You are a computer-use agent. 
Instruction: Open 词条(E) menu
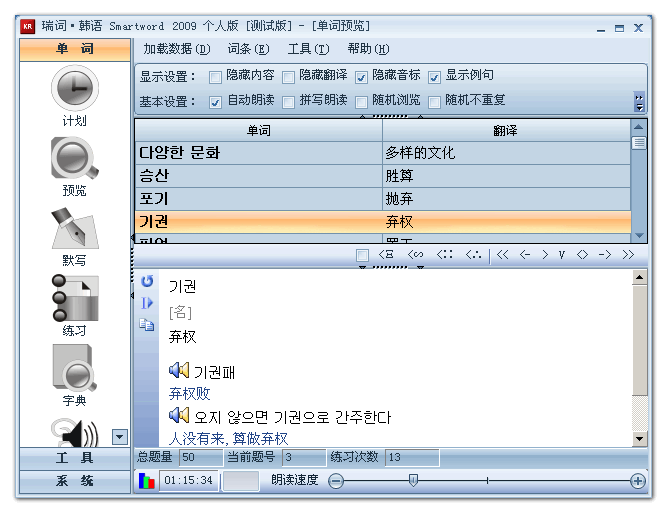click(x=248, y=49)
